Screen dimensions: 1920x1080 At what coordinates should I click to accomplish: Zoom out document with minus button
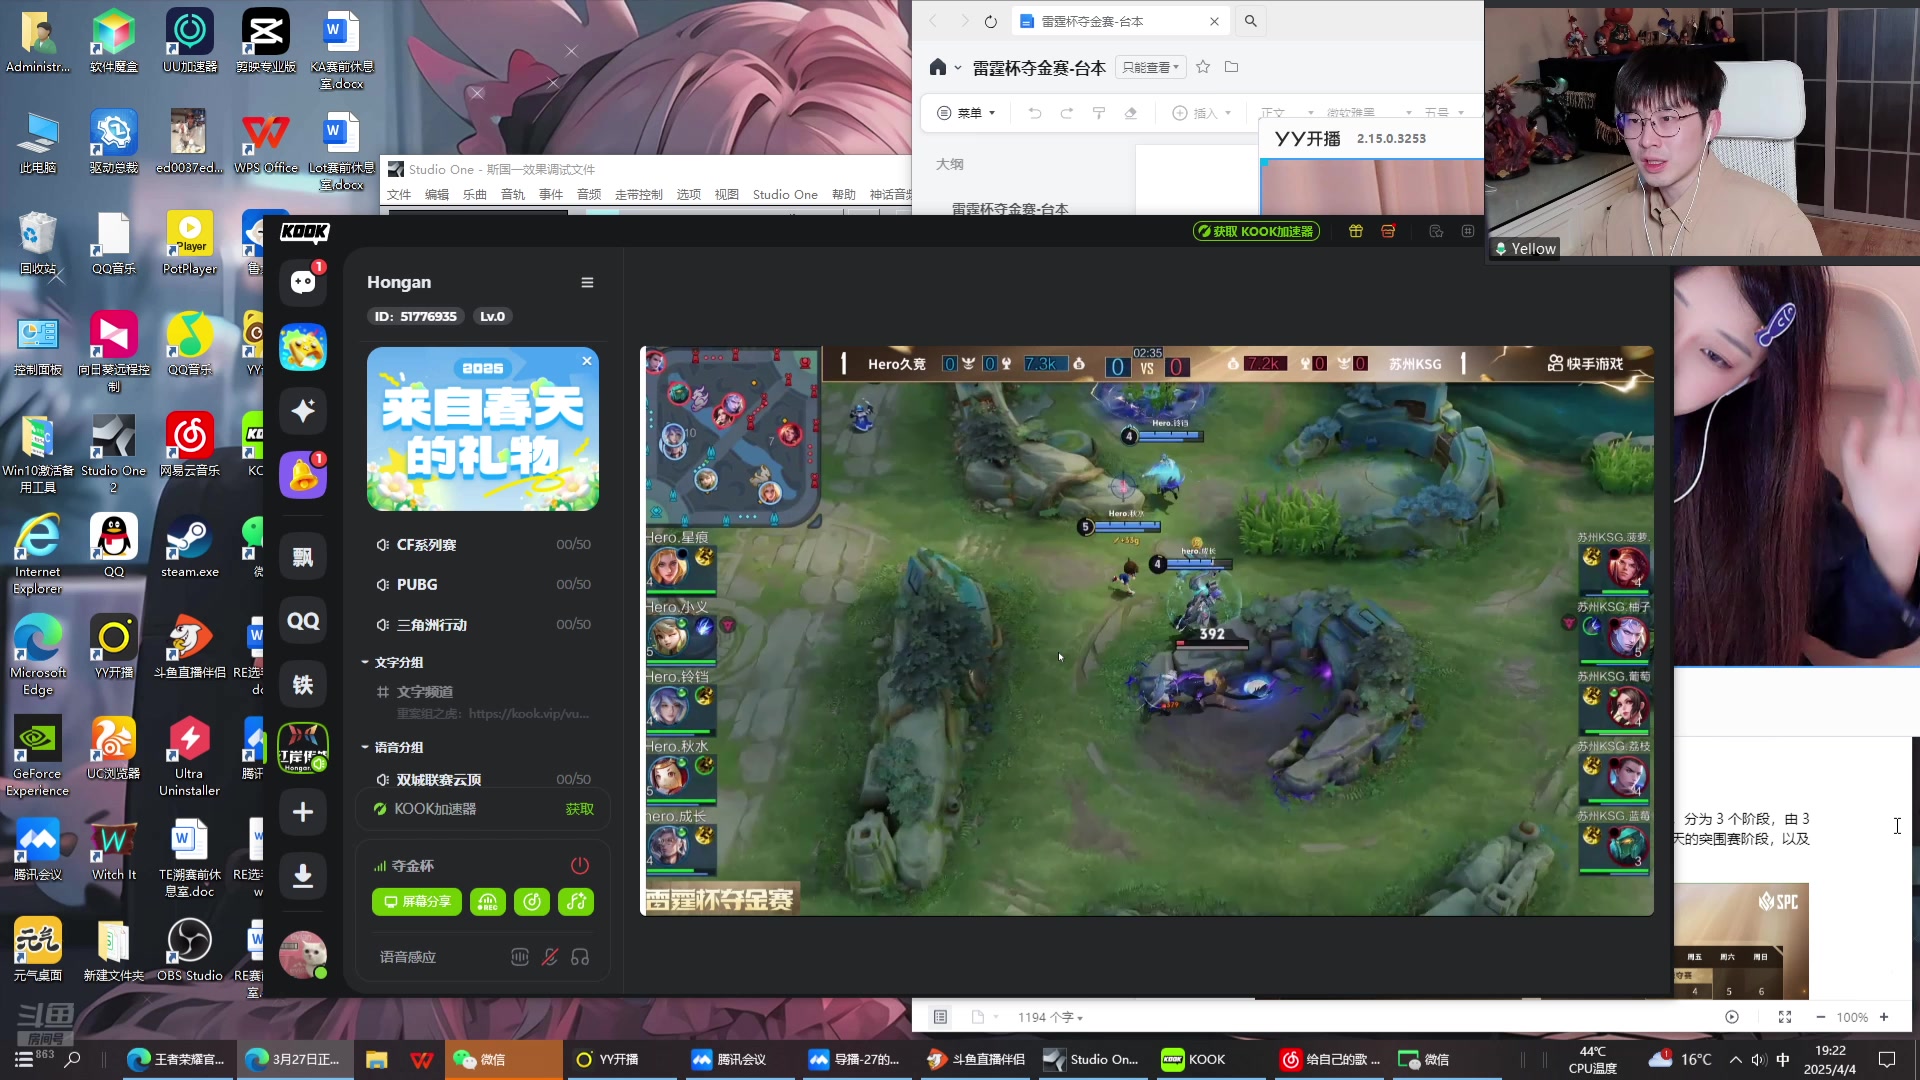coord(1820,1017)
